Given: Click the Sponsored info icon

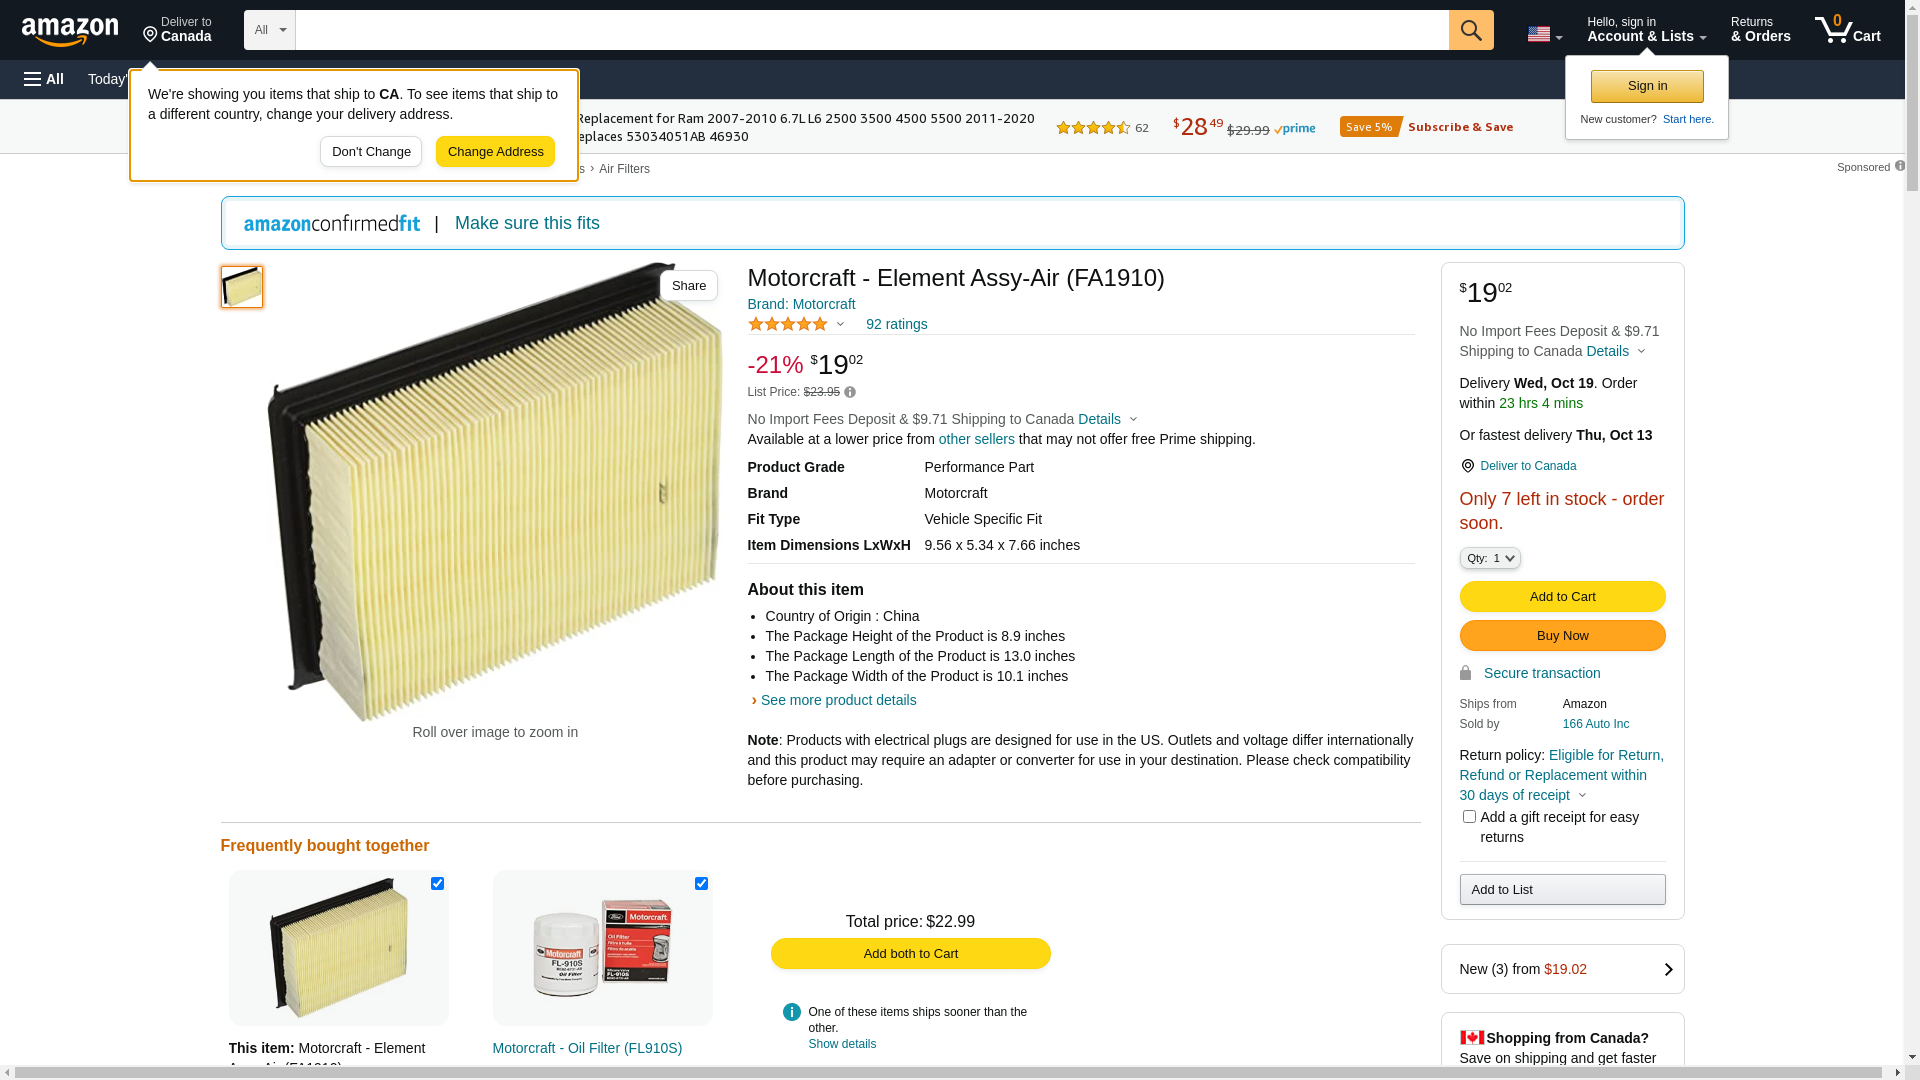Looking at the screenshot, I should click(x=1899, y=166).
